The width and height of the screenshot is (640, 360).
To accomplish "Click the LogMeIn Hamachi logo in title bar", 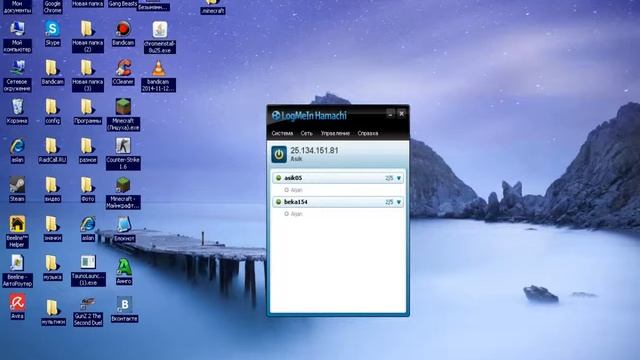I will click(309, 116).
